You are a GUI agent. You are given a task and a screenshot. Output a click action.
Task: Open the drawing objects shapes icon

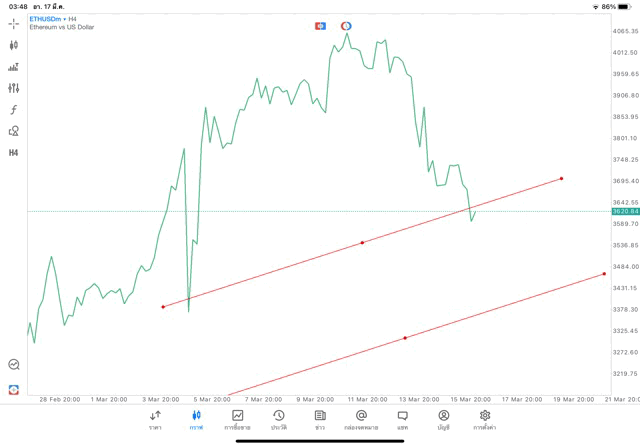coord(14,131)
